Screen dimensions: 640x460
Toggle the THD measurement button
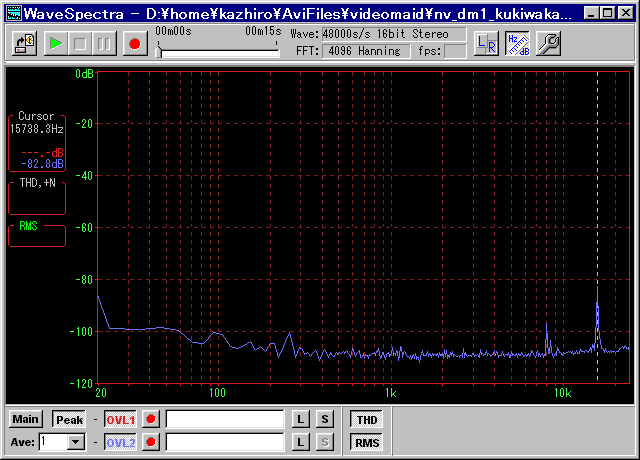coord(367,419)
